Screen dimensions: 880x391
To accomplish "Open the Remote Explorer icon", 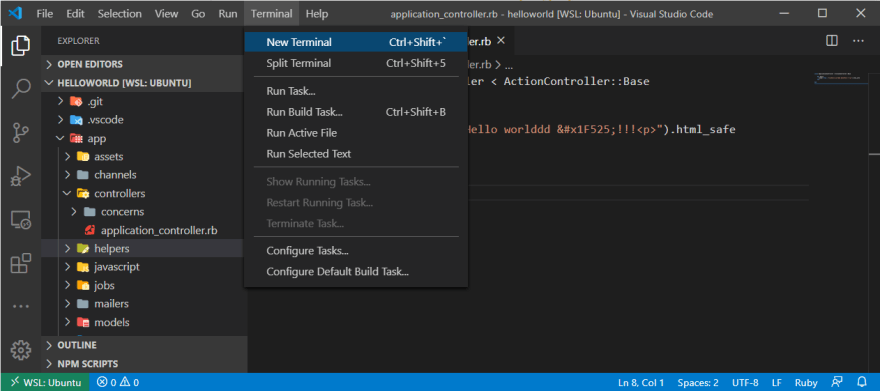I will coord(21,220).
